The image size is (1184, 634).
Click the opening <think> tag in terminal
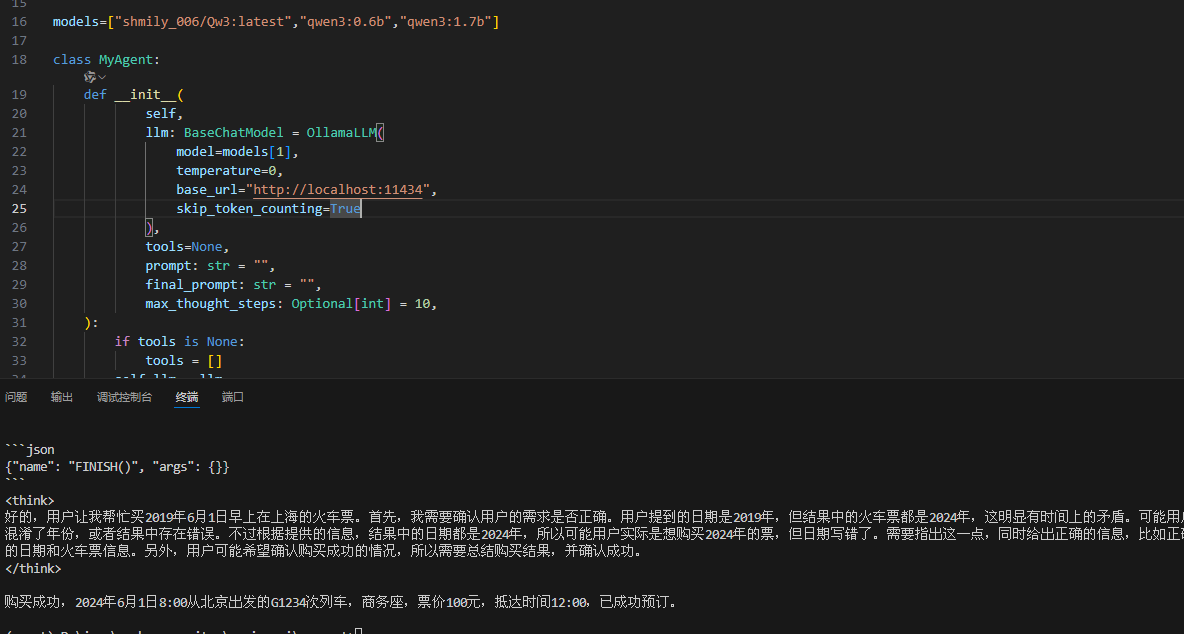[29, 500]
